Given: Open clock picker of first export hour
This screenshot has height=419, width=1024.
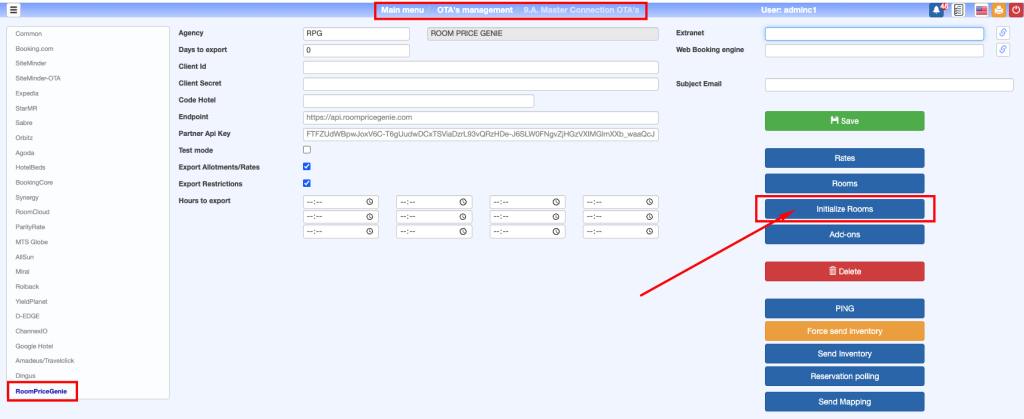Looking at the screenshot, I should [x=369, y=202].
